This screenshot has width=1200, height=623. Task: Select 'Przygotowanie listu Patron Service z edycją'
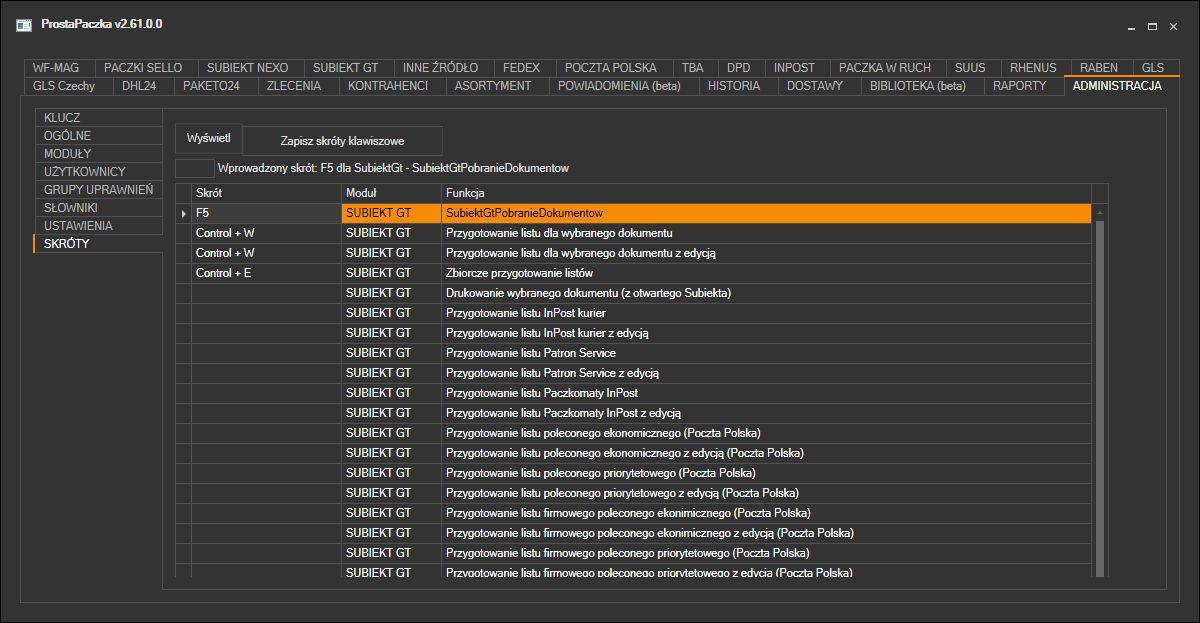pos(766,373)
